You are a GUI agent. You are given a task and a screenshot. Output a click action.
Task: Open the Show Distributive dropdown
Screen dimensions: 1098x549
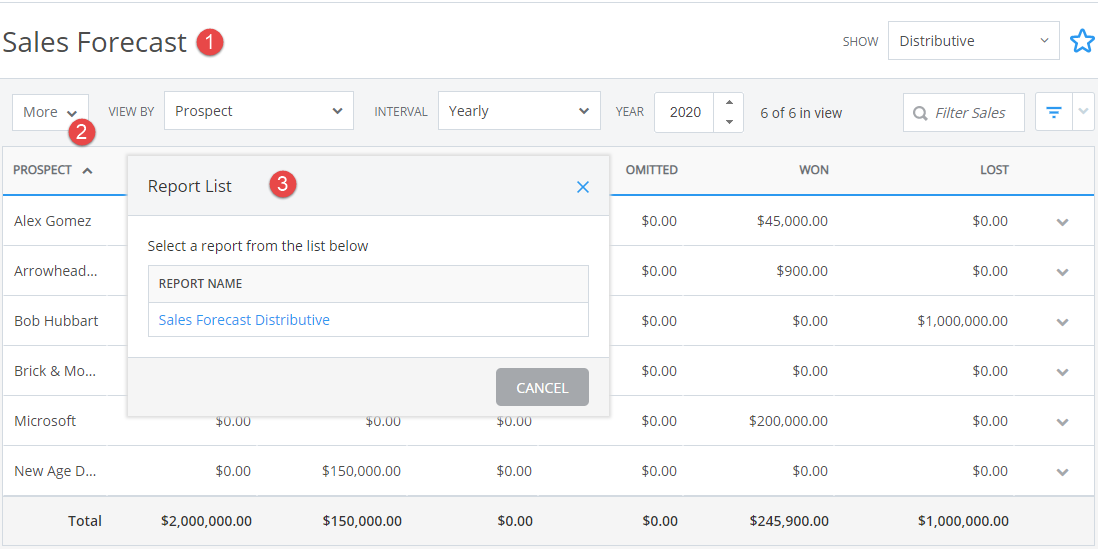[973, 41]
